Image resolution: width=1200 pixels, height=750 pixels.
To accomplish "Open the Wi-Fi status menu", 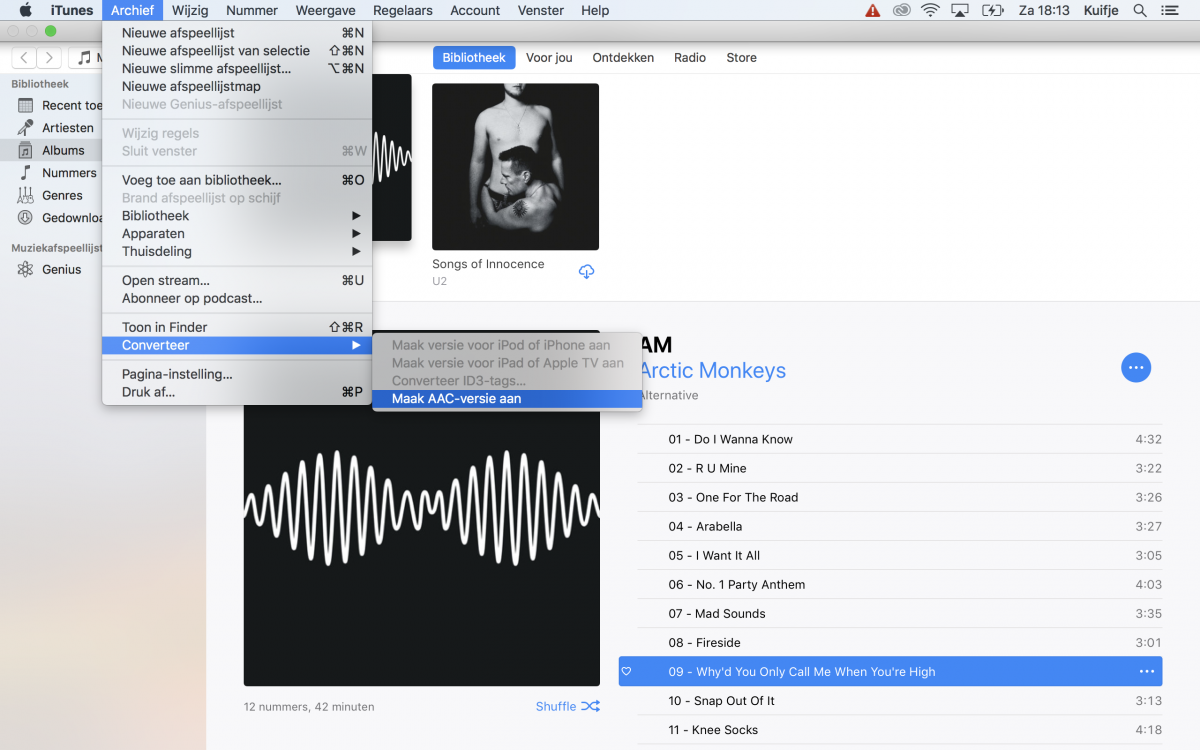I will (x=931, y=10).
